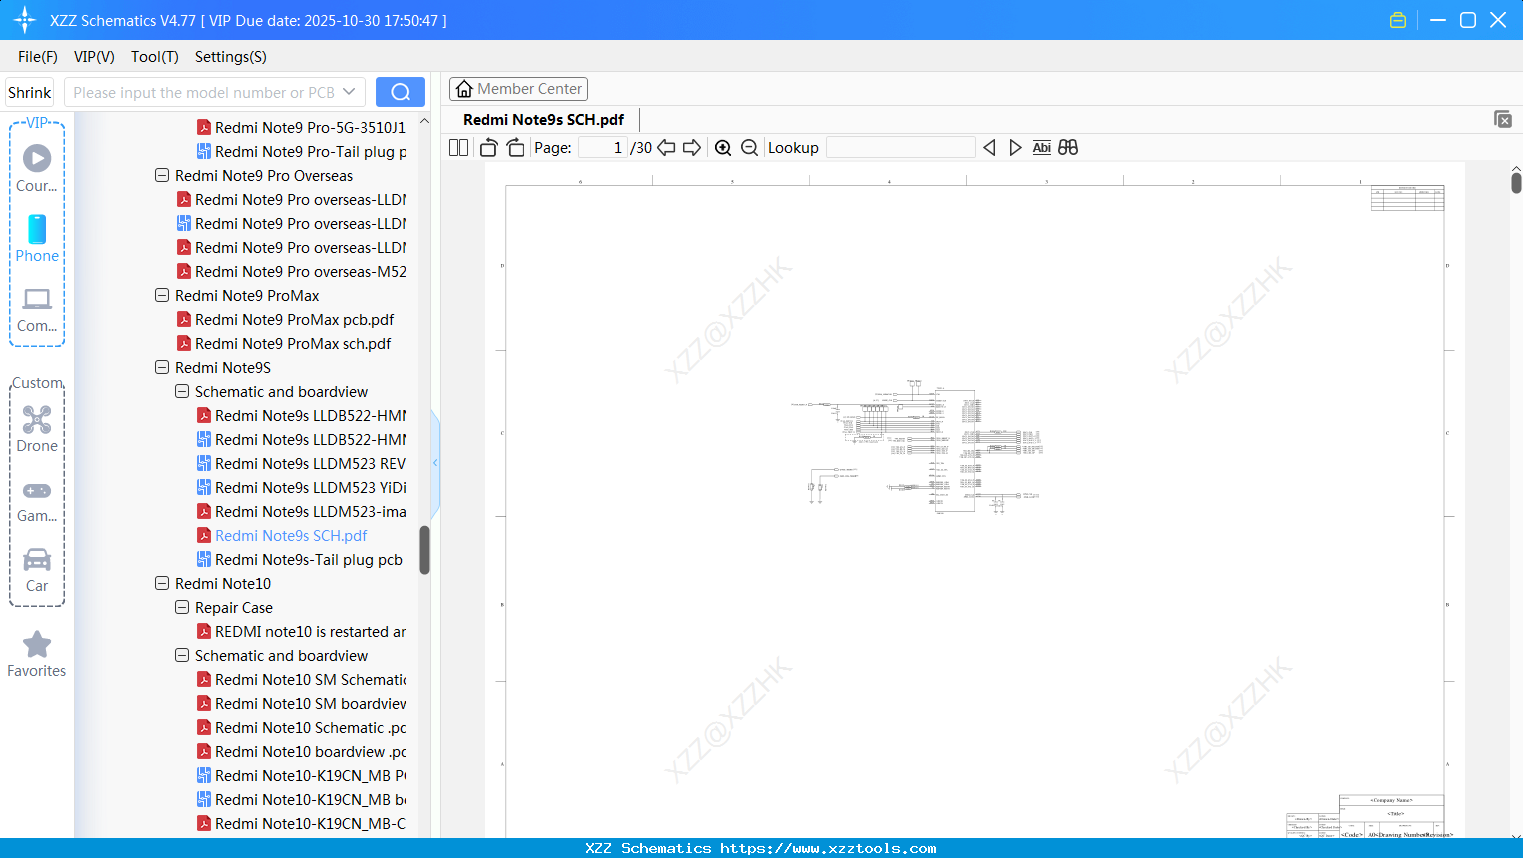The width and height of the screenshot is (1523, 858).
Task: Click the Page number field
Action: pos(602,148)
